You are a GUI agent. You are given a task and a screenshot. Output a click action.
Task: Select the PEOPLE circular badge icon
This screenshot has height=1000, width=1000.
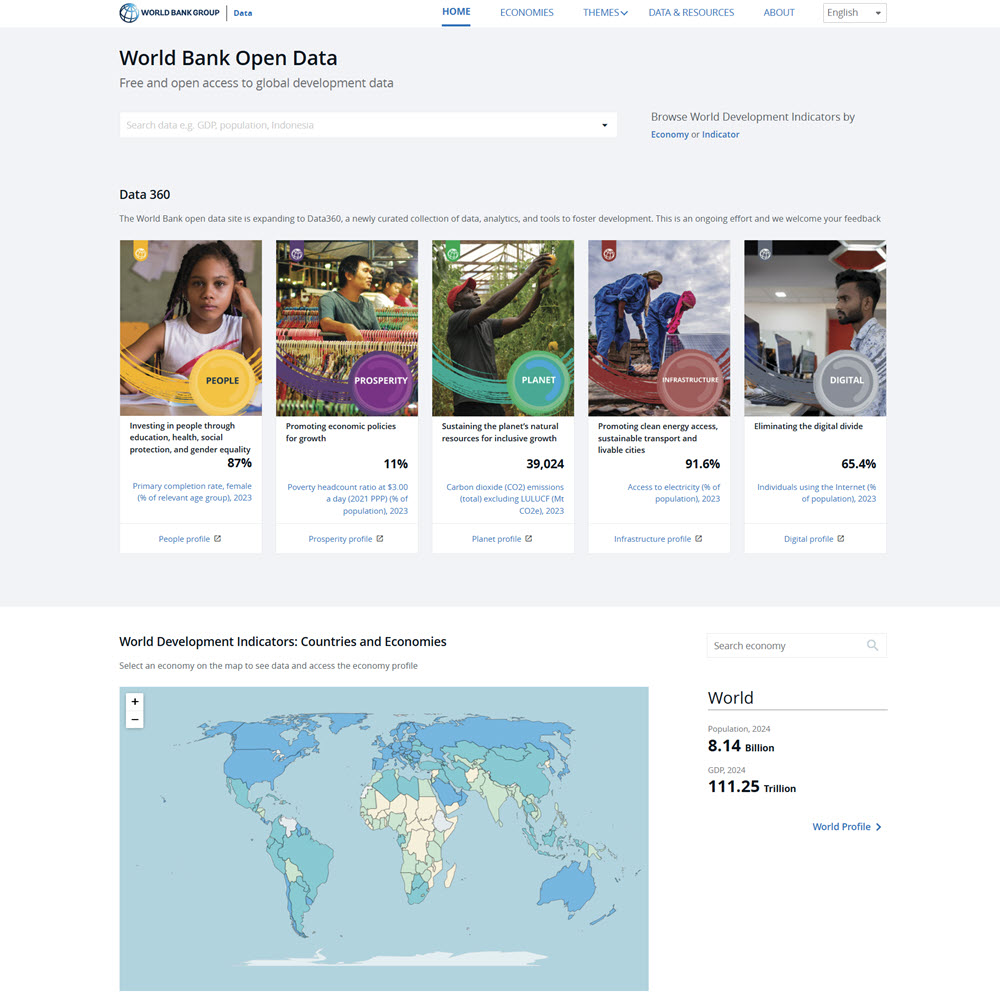coord(222,381)
